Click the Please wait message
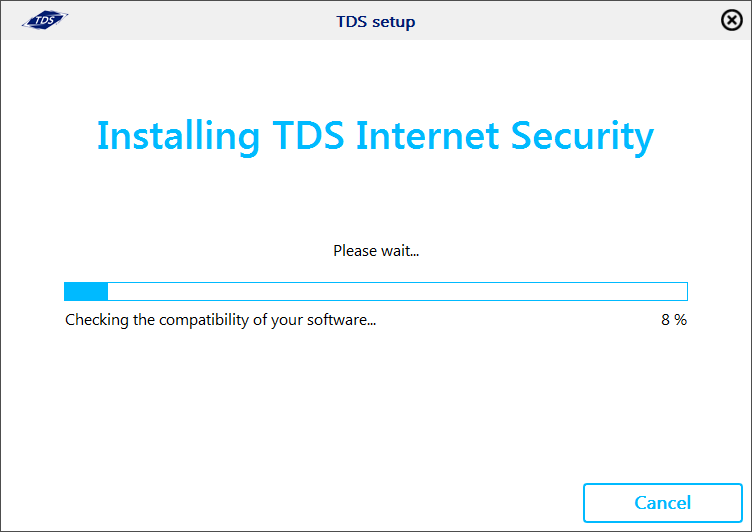 click(x=376, y=250)
